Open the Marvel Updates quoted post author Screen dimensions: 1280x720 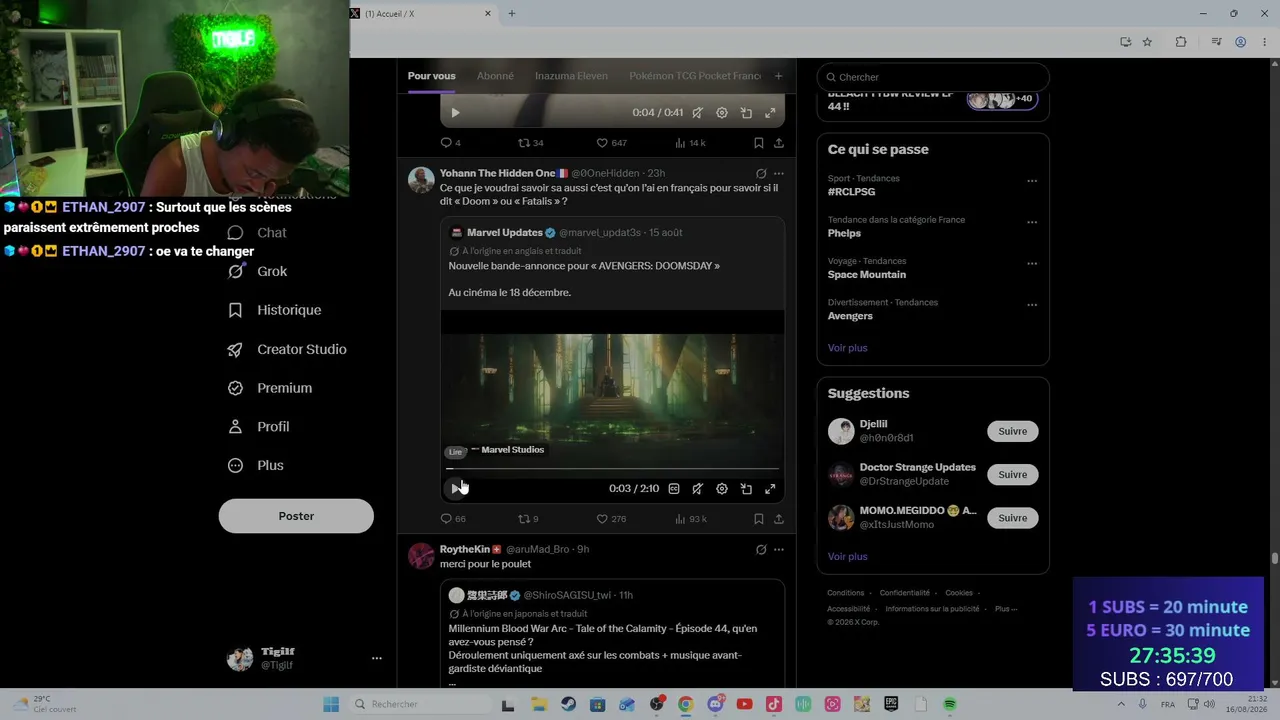point(504,233)
